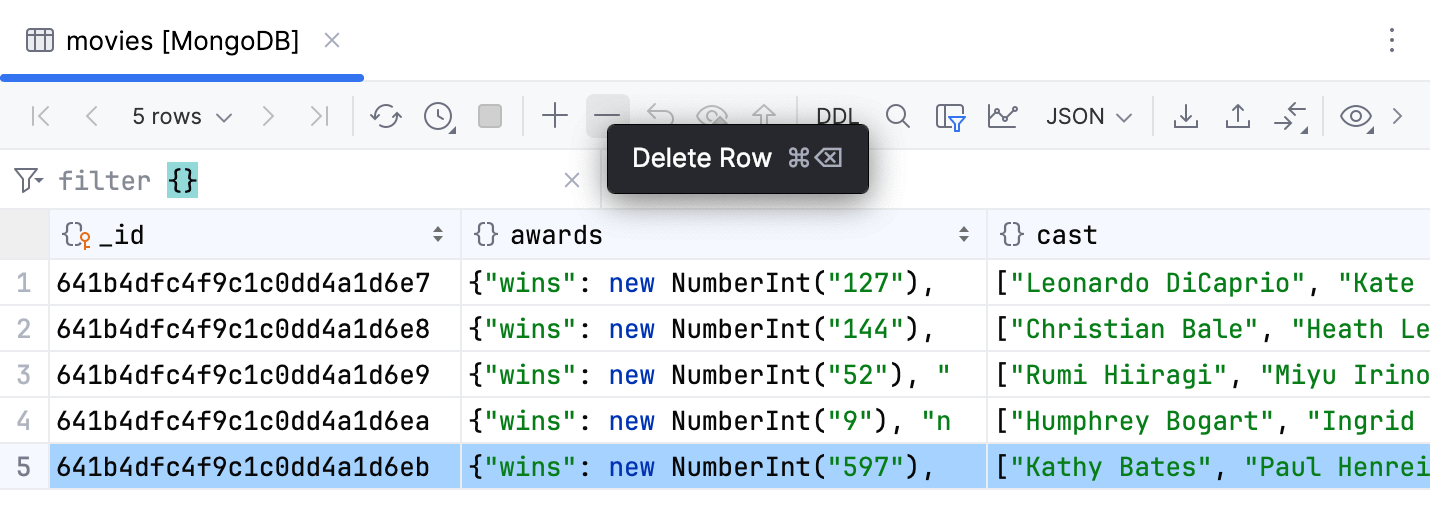Click the import upload icon
The image size is (1430, 510).
coord(1238,117)
